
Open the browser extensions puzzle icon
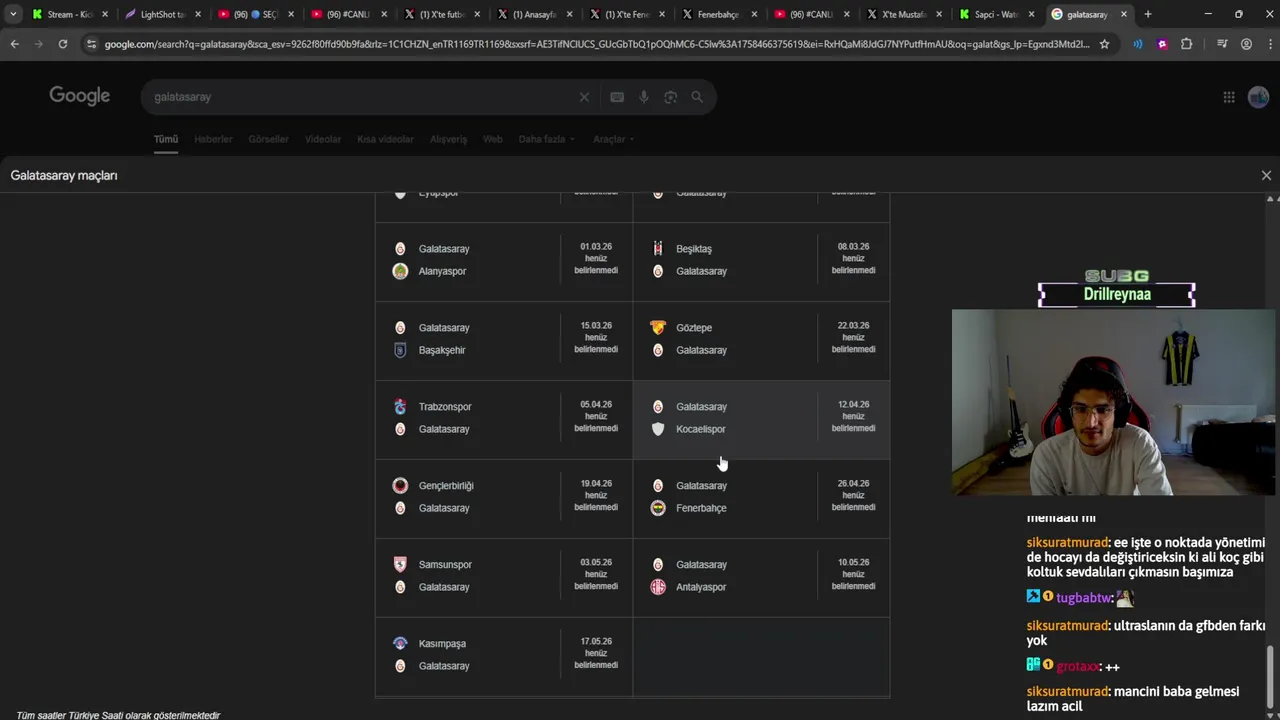1187,44
